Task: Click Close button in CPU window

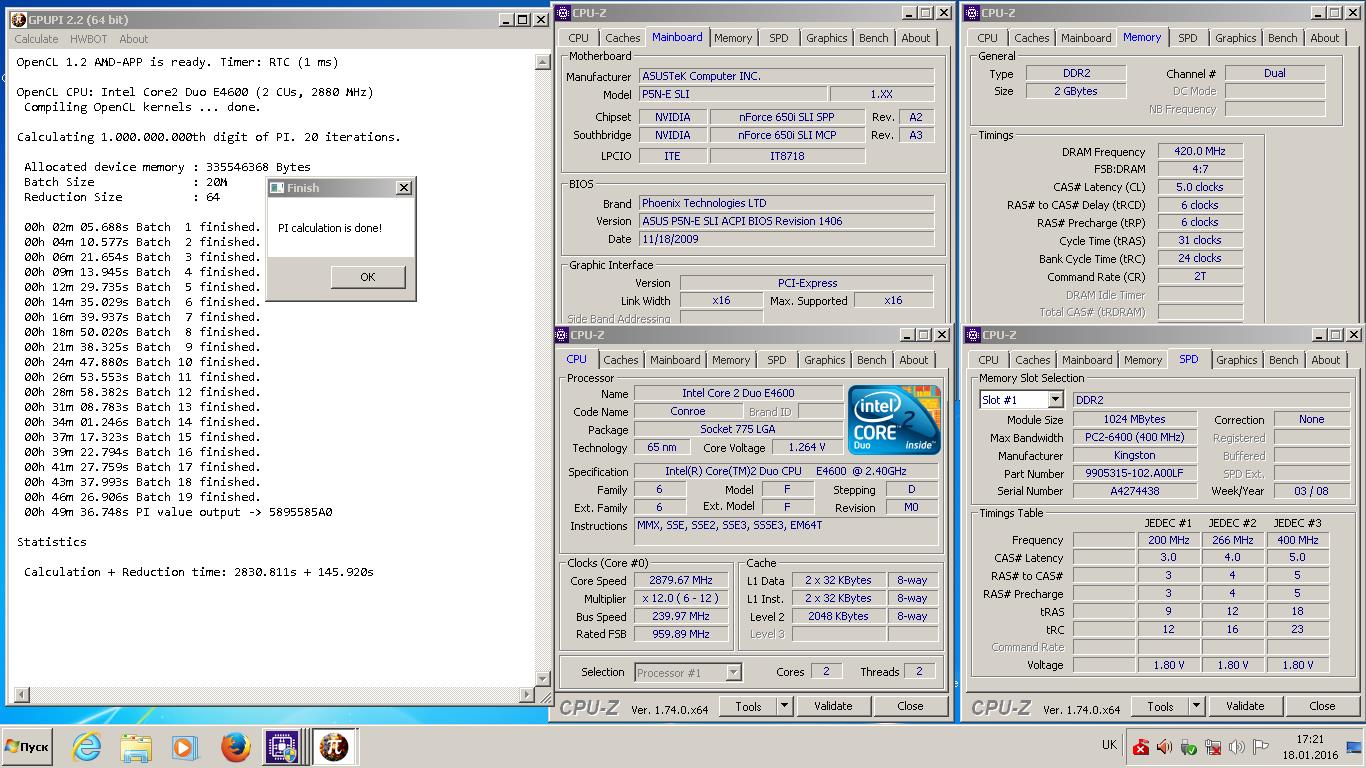Action: [x=910, y=706]
